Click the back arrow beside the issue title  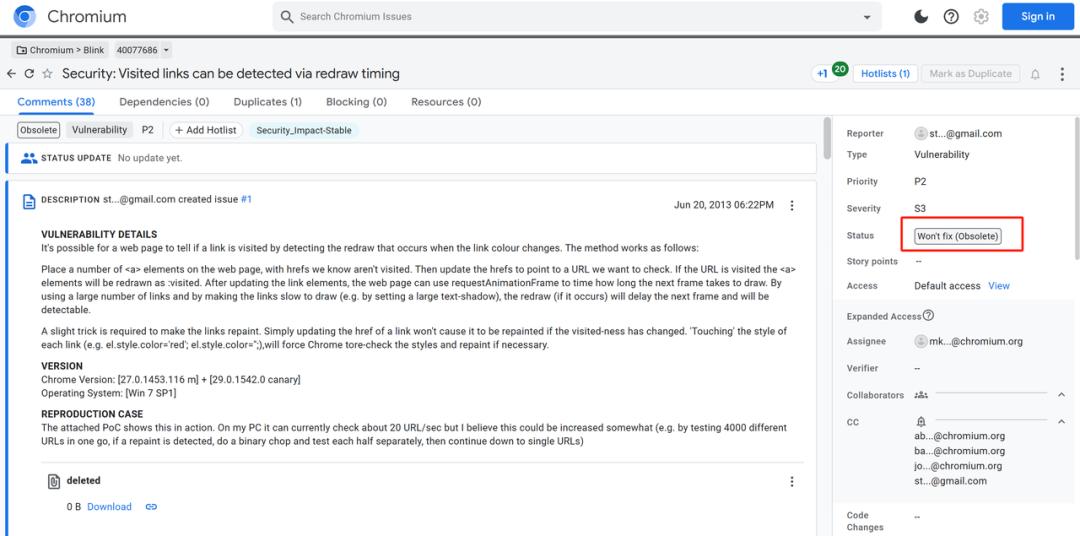point(11,74)
